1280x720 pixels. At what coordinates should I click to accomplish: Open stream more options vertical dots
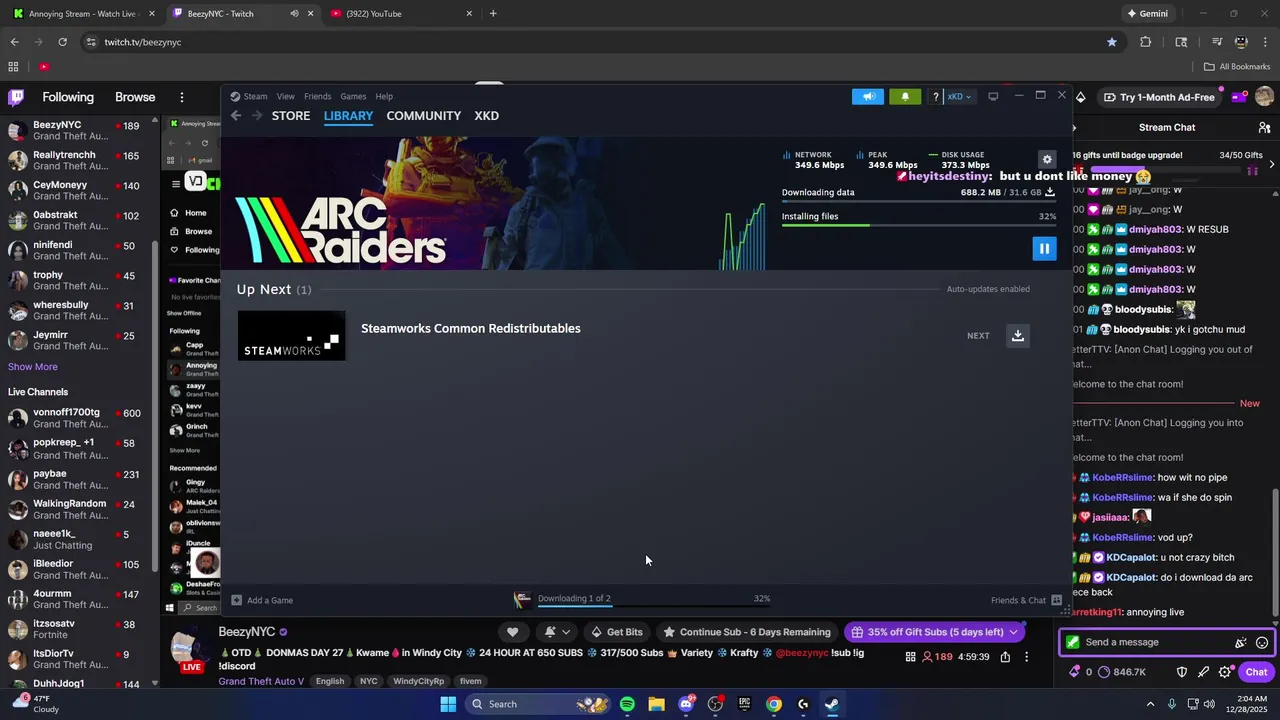point(1026,657)
